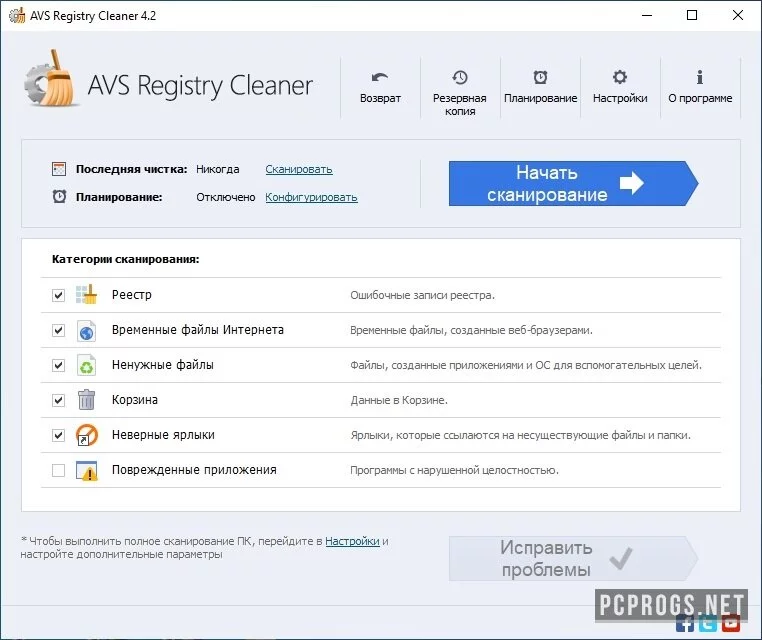
Task: Select the Поврежденные приложения category name
Action: coord(194,470)
